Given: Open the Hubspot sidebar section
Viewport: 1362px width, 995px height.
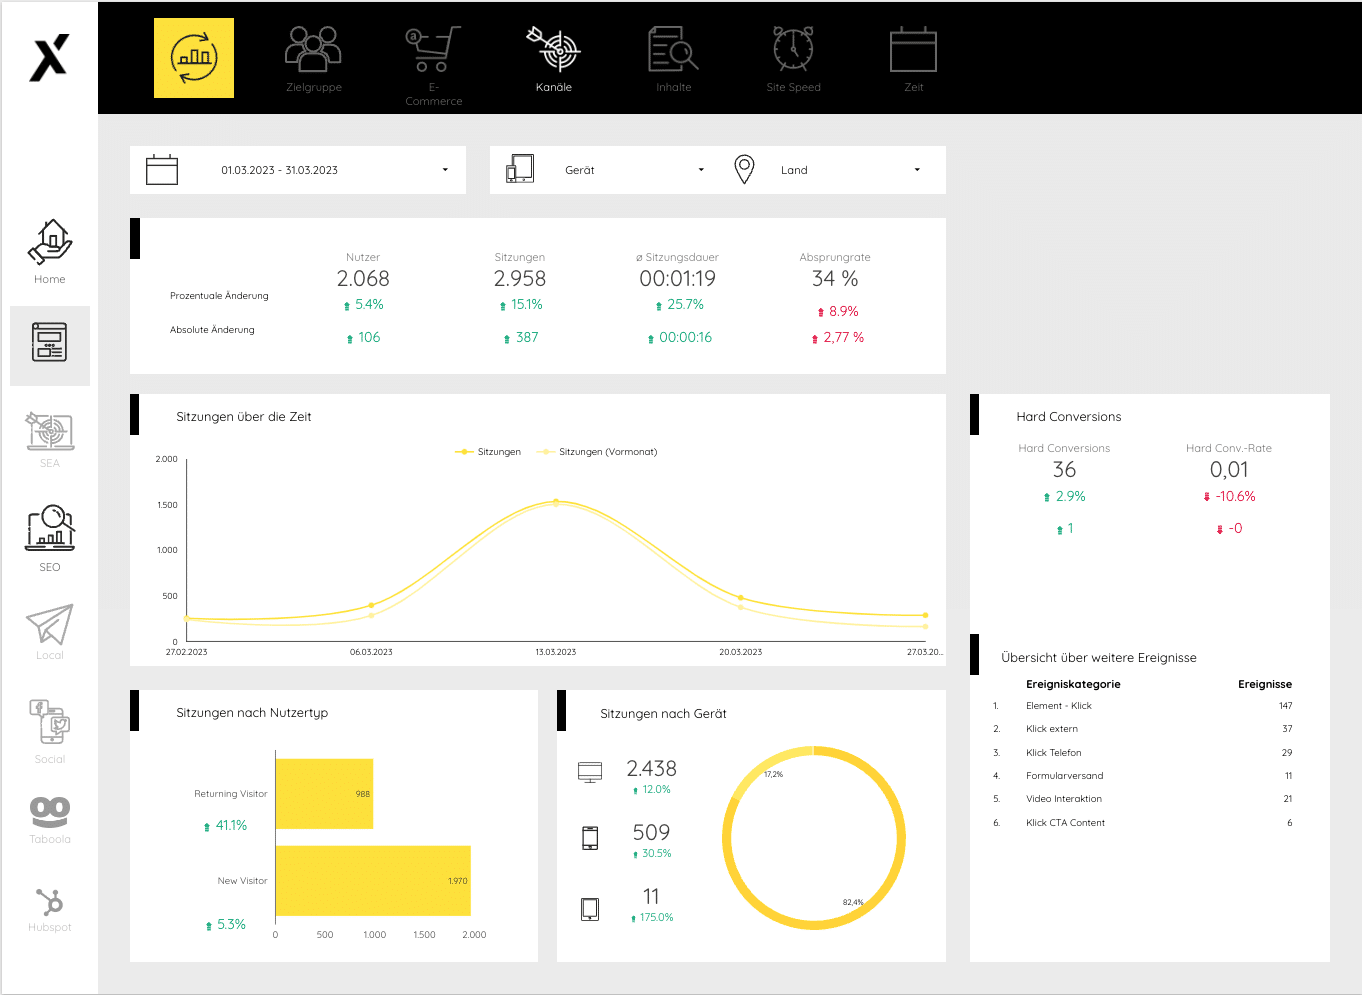Looking at the screenshot, I should tap(50, 909).
